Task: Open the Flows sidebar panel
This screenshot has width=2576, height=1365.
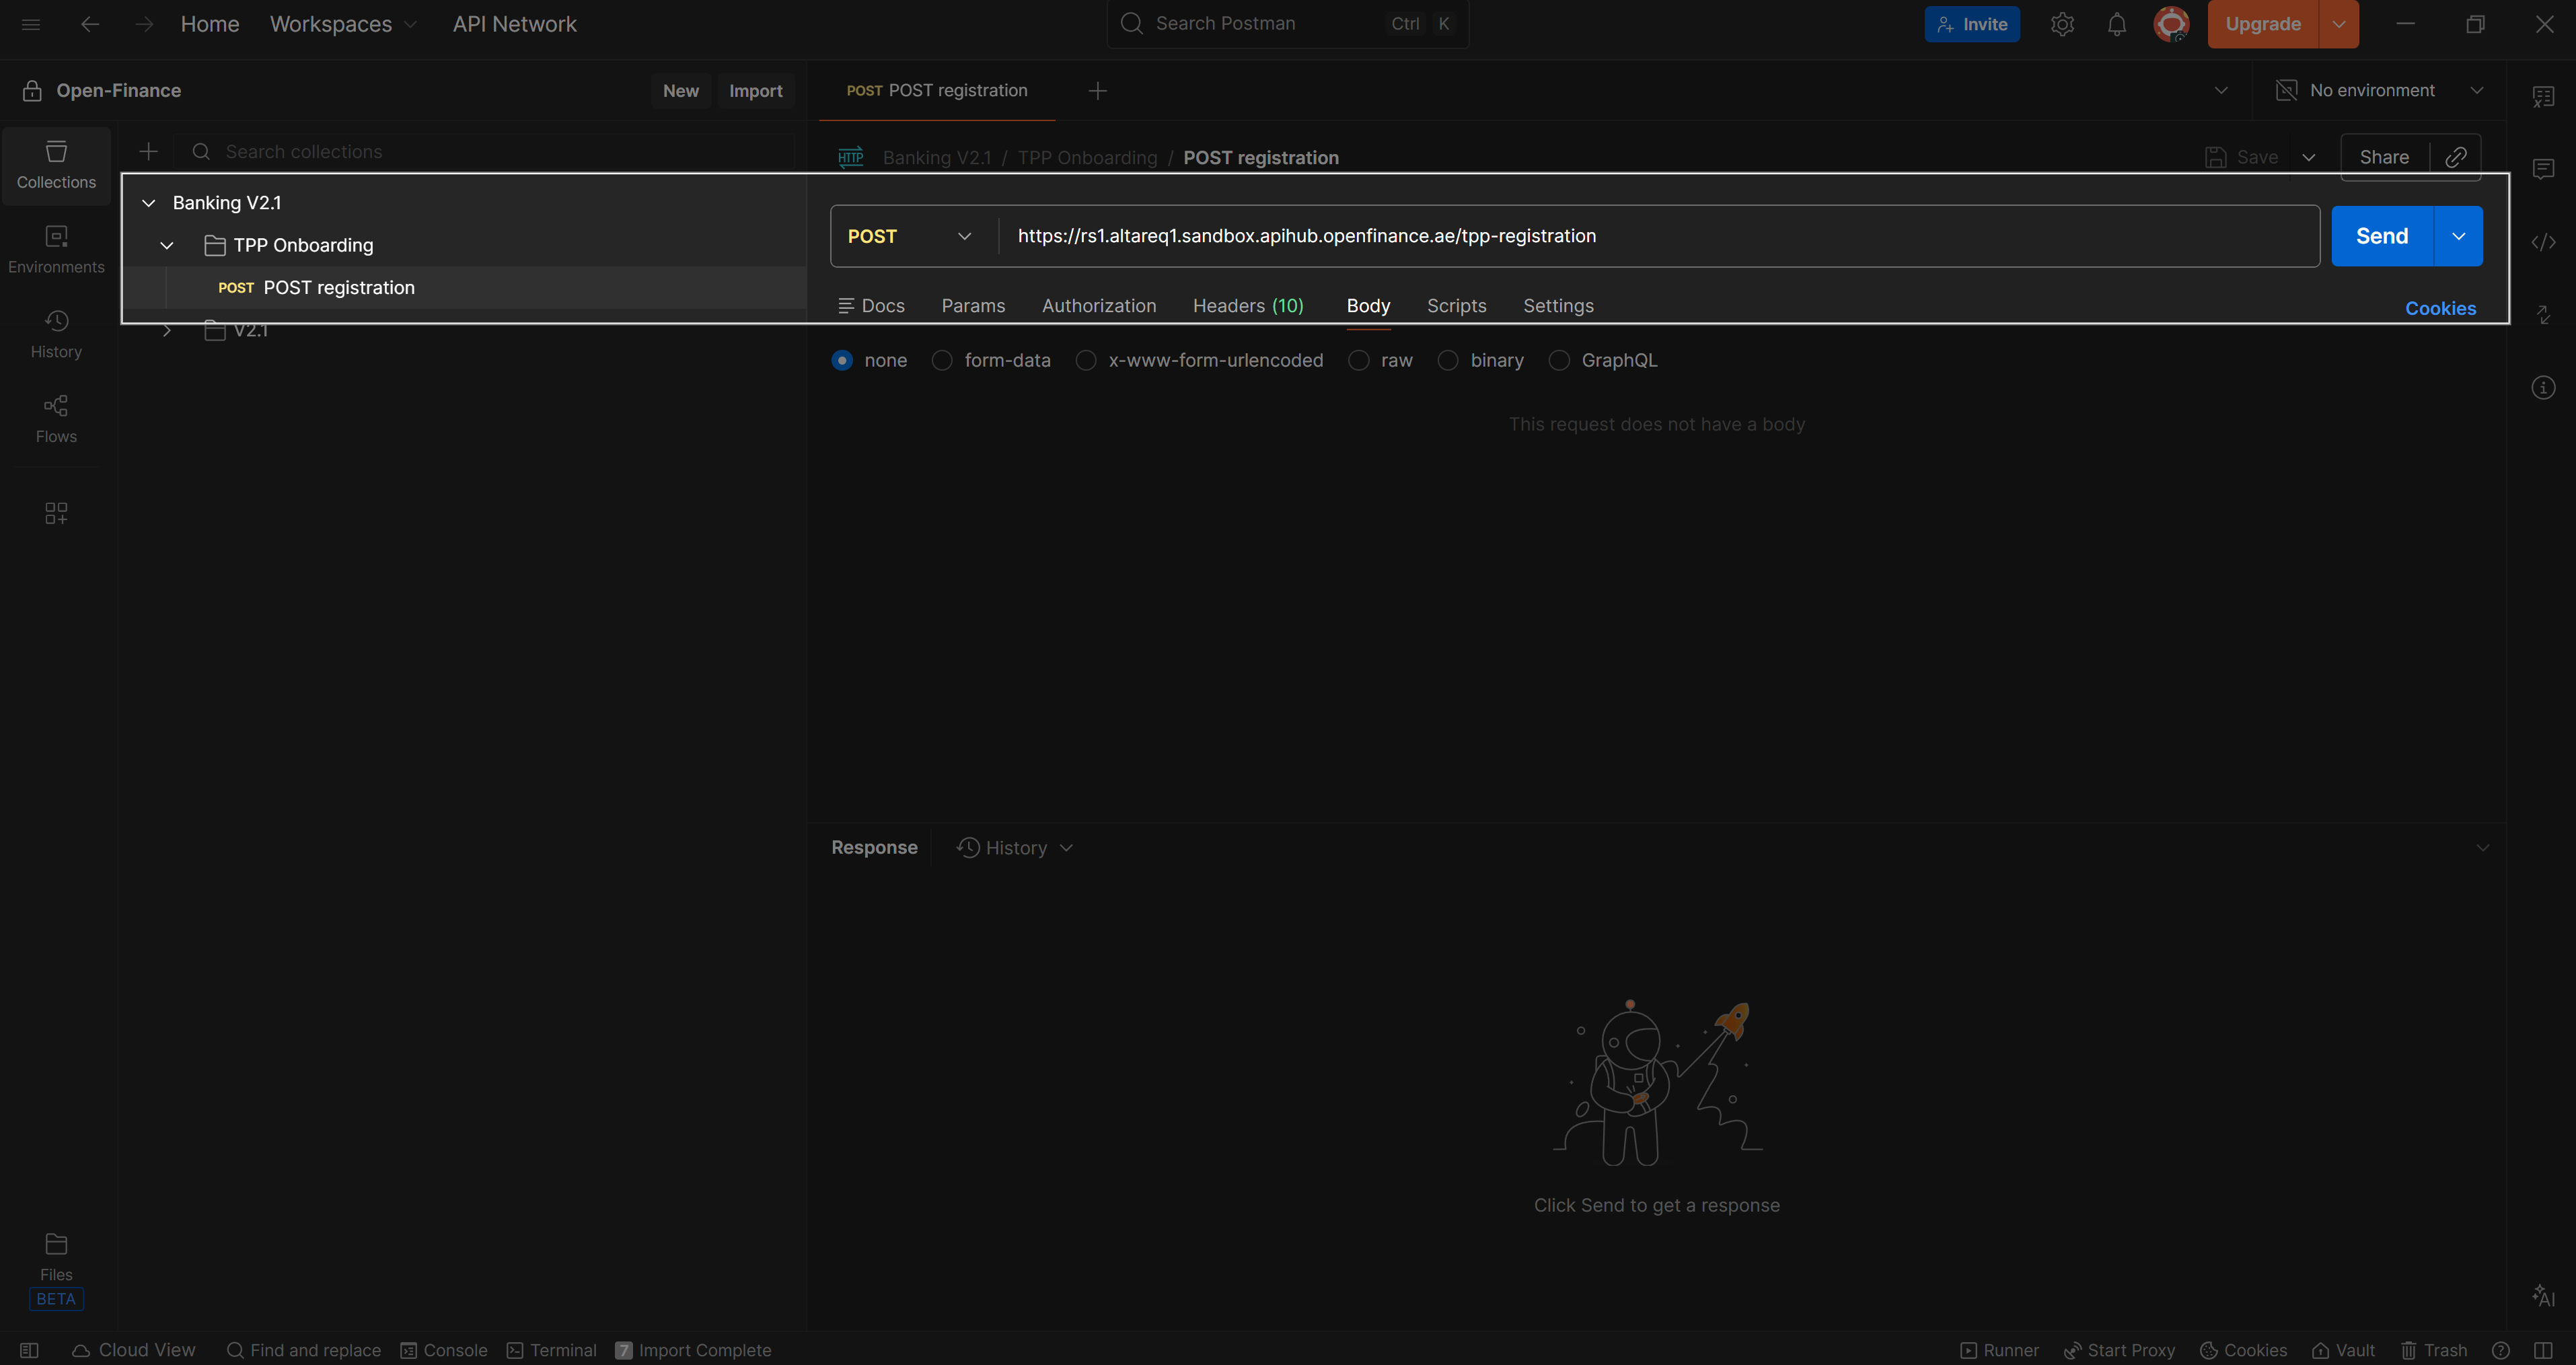Action: point(56,418)
